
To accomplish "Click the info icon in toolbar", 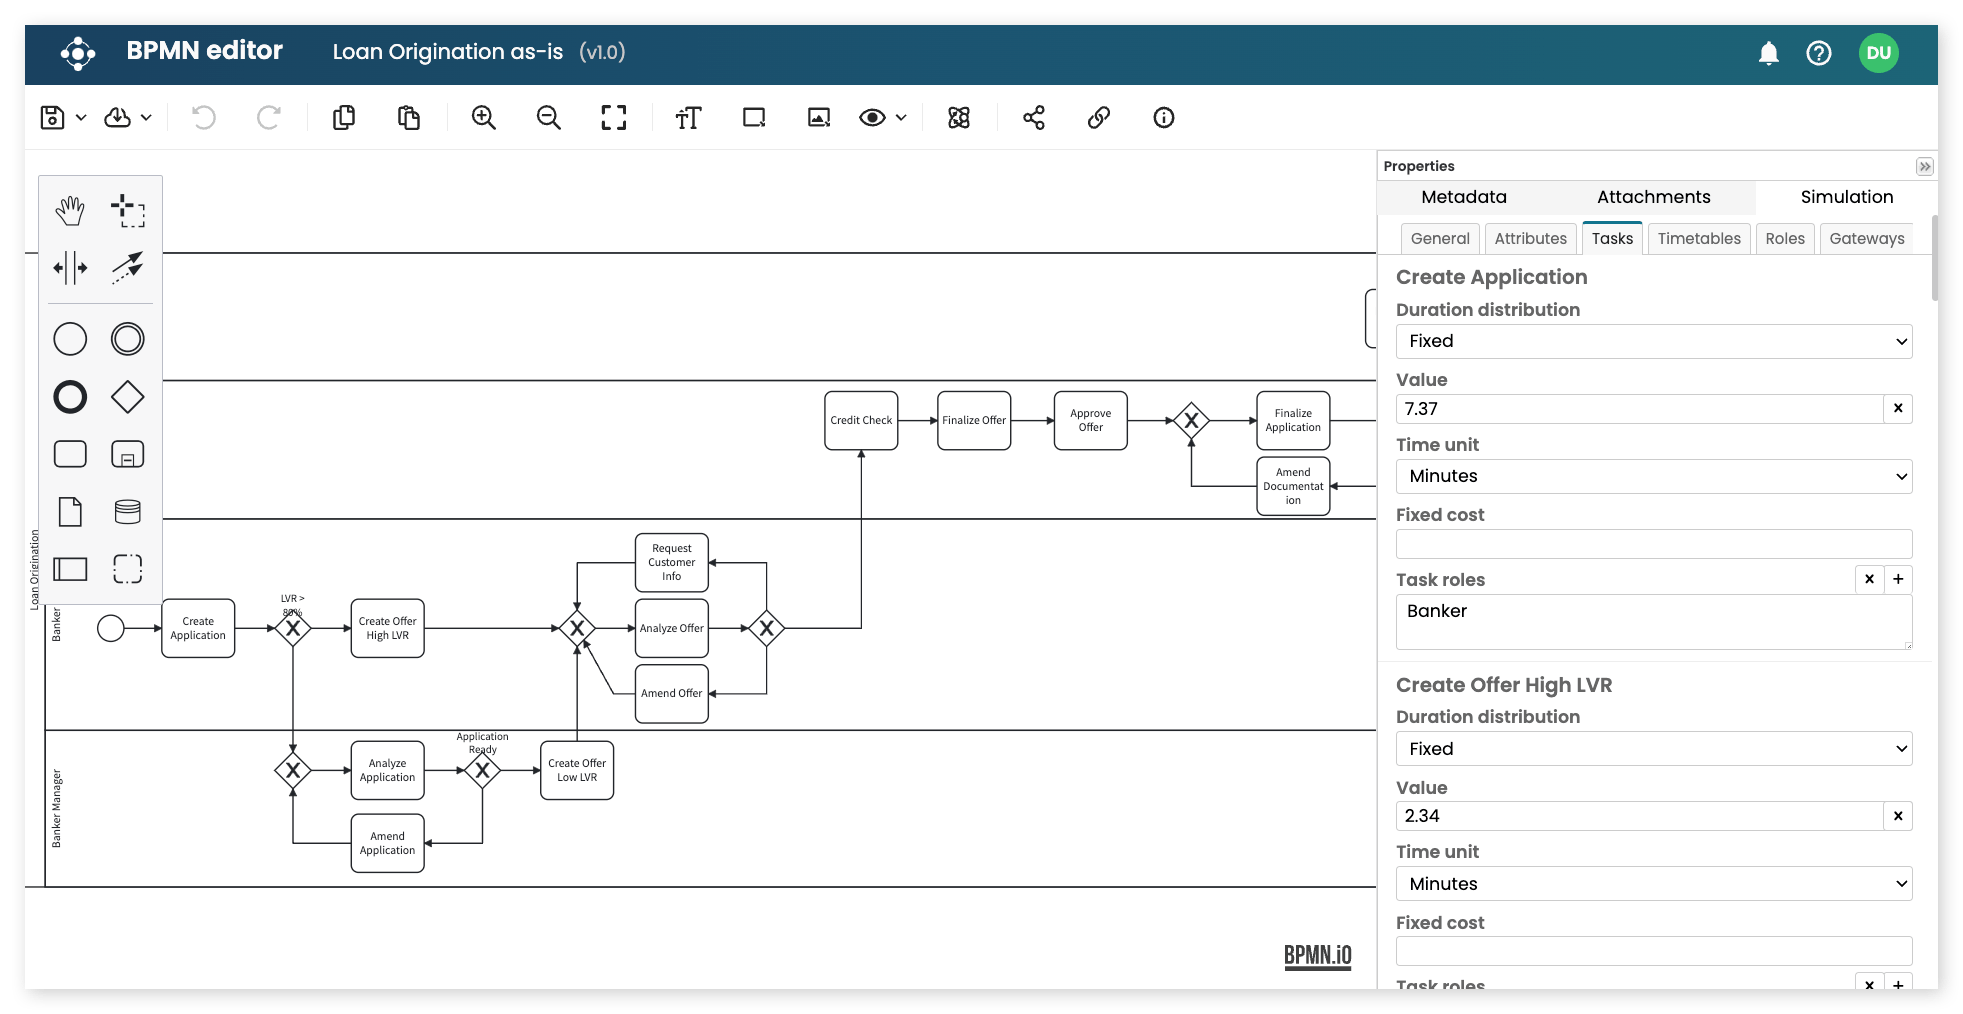I will [x=1164, y=118].
